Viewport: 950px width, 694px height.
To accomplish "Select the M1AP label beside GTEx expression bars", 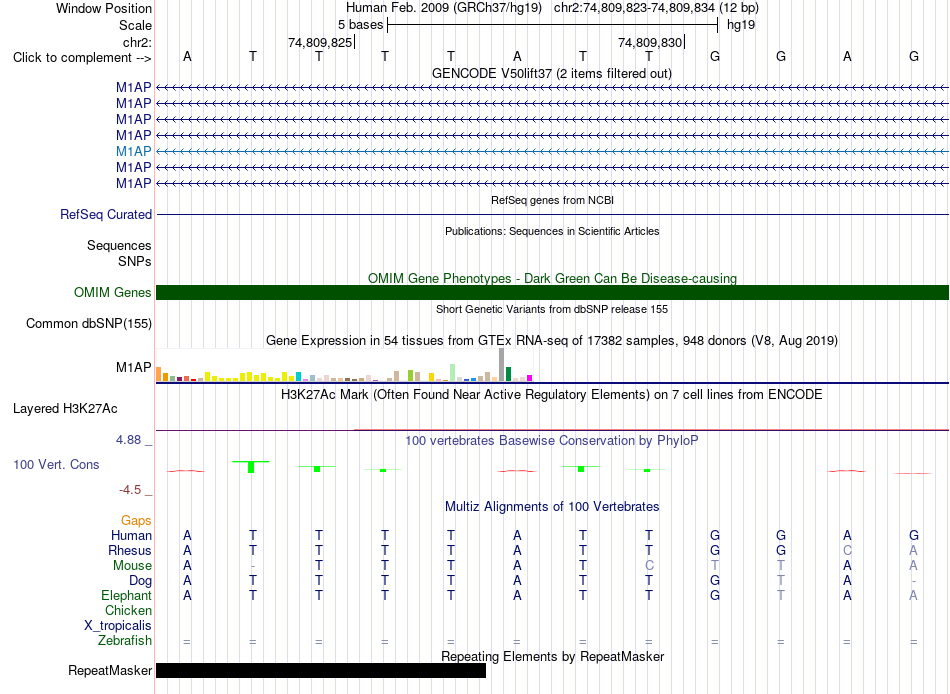I will click(x=133, y=367).
